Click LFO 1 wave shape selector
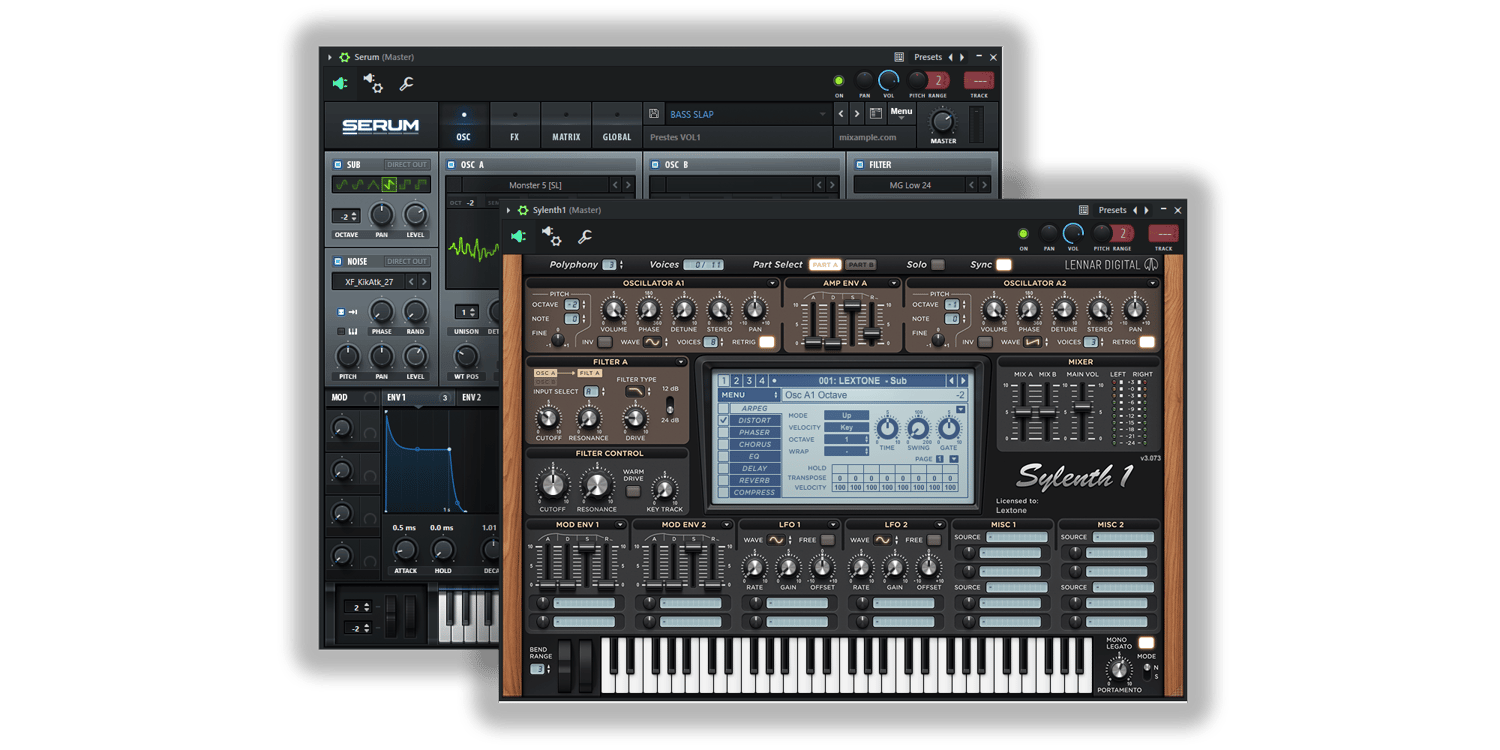Image resolution: width=1500 pixels, height=750 pixels. click(x=776, y=540)
